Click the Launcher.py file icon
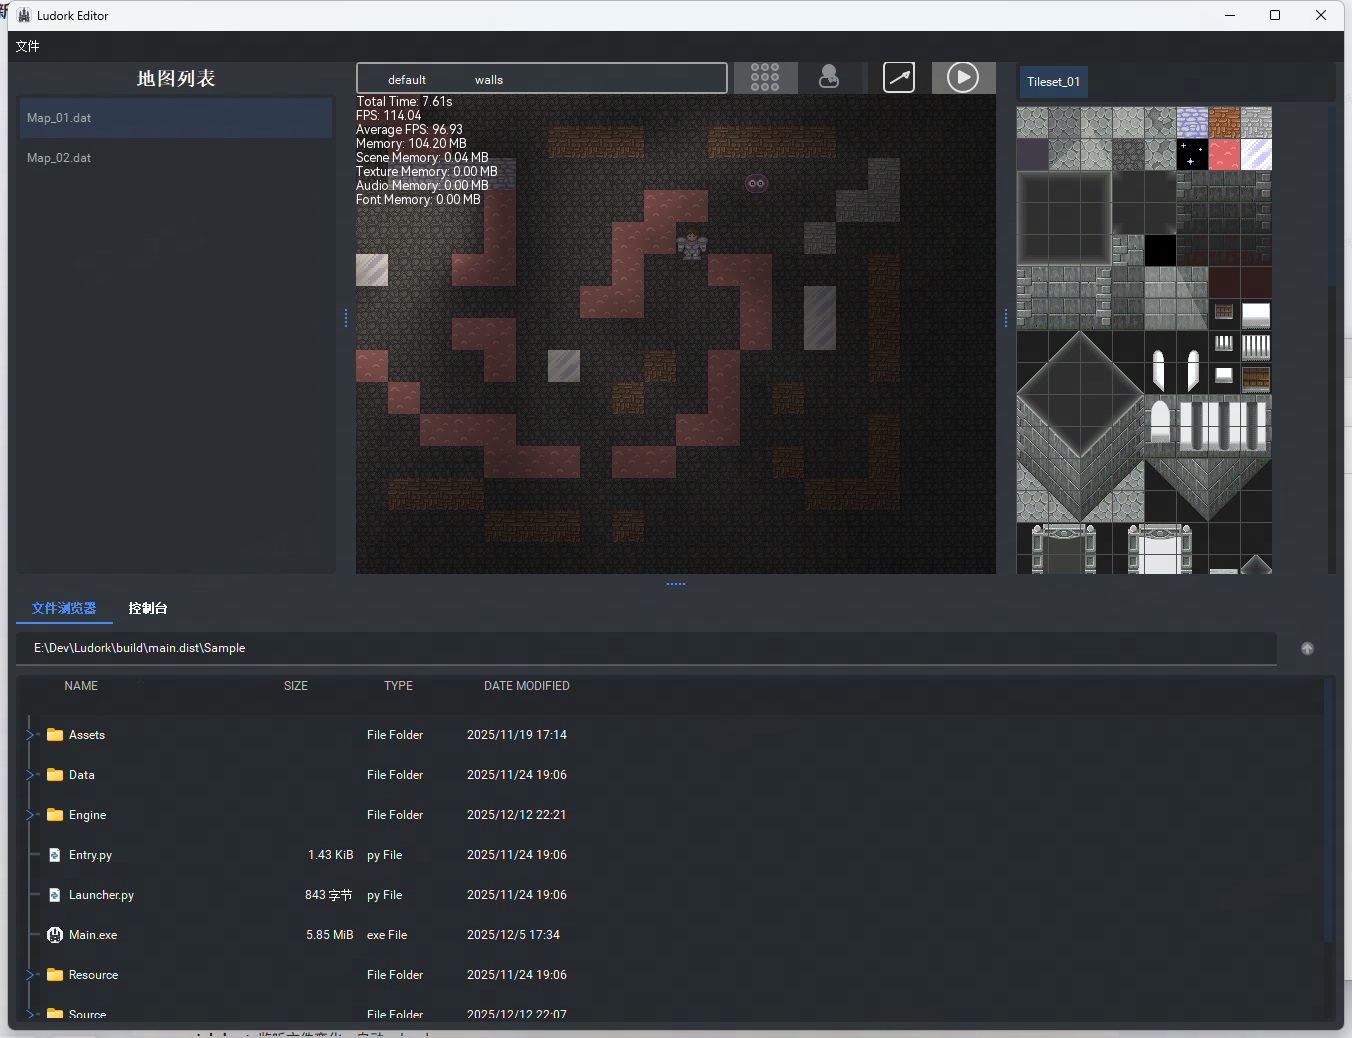The width and height of the screenshot is (1352, 1038). 55,895
